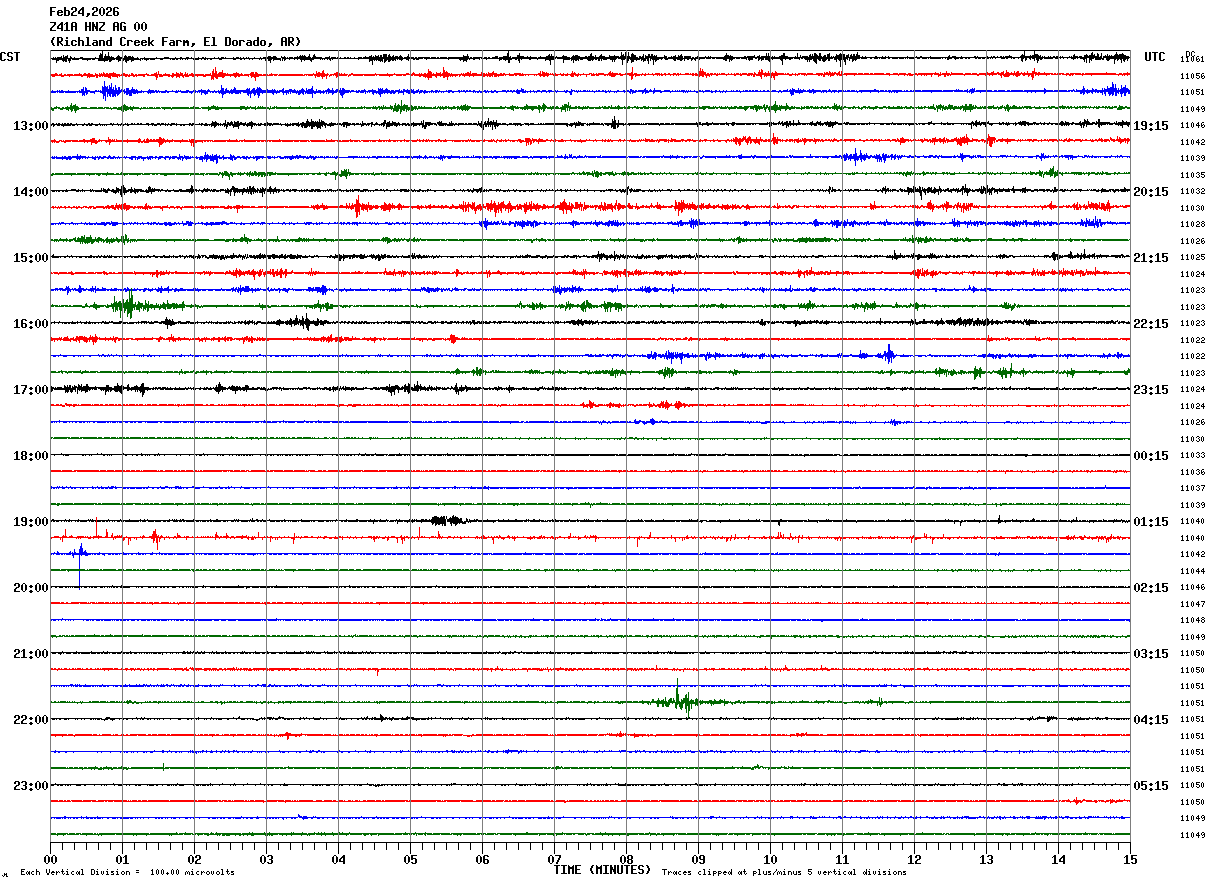The height and width of the screenshot is (886, 1210).
Task: Select the 18:00 CST time label
Action: (x=31, y=456)
